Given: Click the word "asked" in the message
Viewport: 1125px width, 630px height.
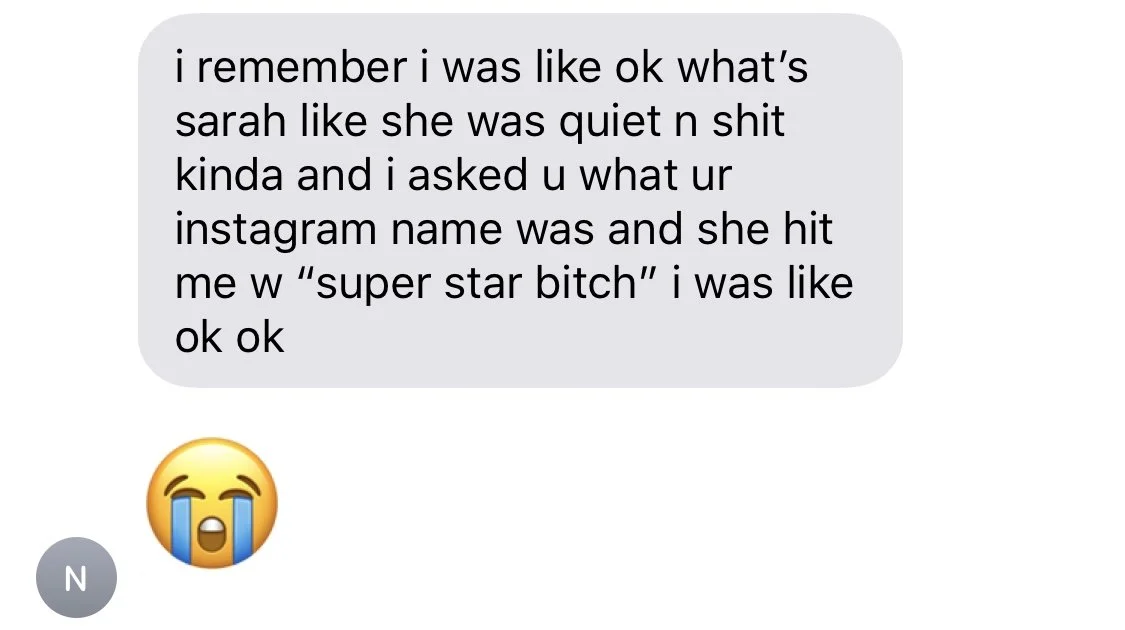Looking at the screenshot, I should (468, 175).
